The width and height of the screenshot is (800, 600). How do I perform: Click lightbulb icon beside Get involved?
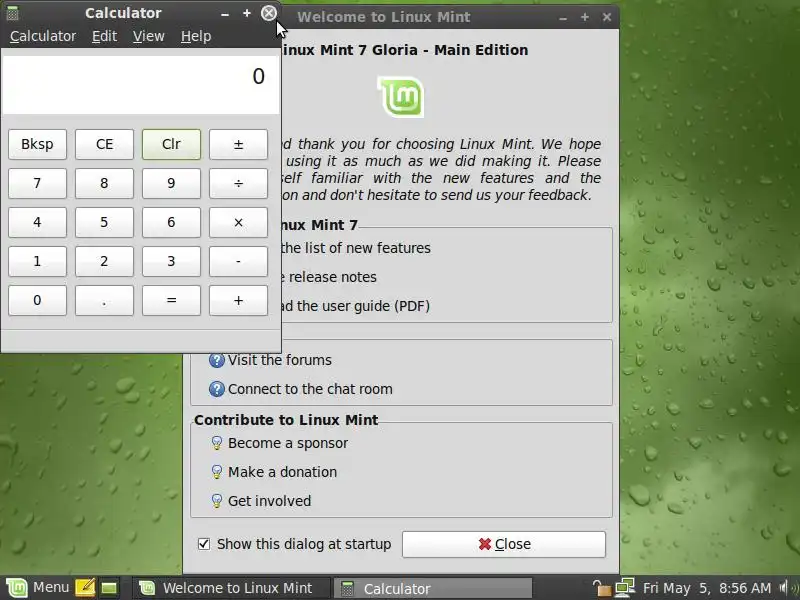[x=216, y=502]
